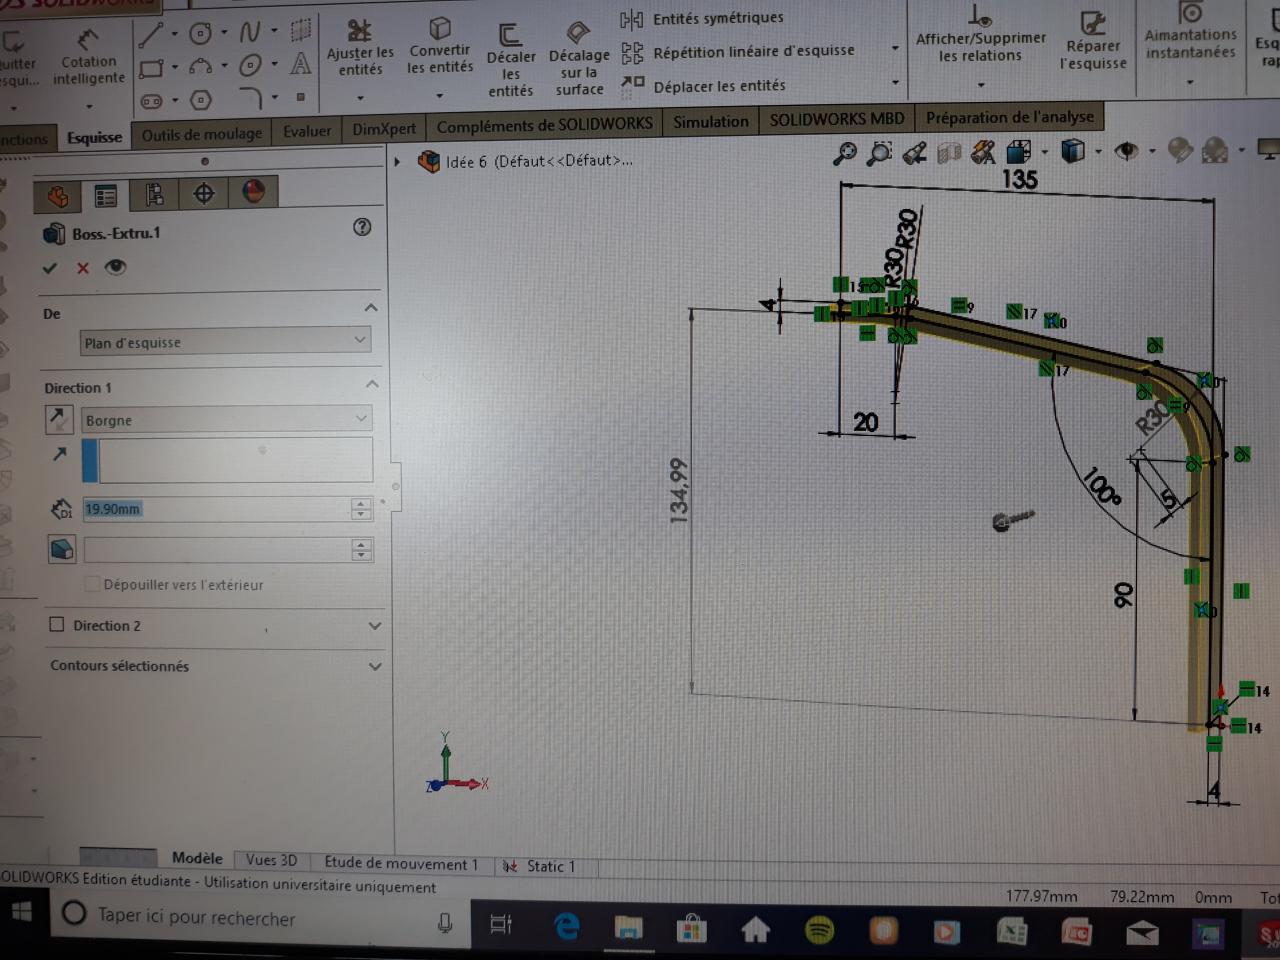Toggle the draft on/off button
This screenshot has height=960, width=1280.
pos(62,549)
